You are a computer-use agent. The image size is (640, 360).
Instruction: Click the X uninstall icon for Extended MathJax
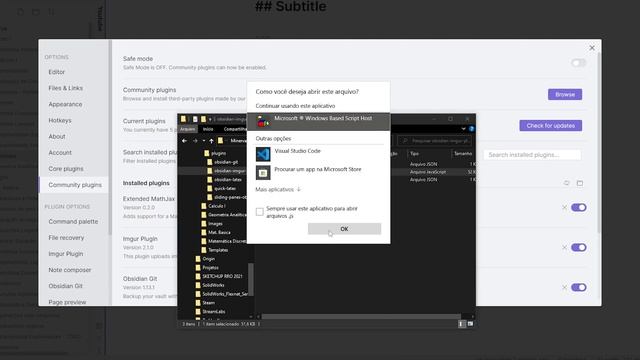564,208
